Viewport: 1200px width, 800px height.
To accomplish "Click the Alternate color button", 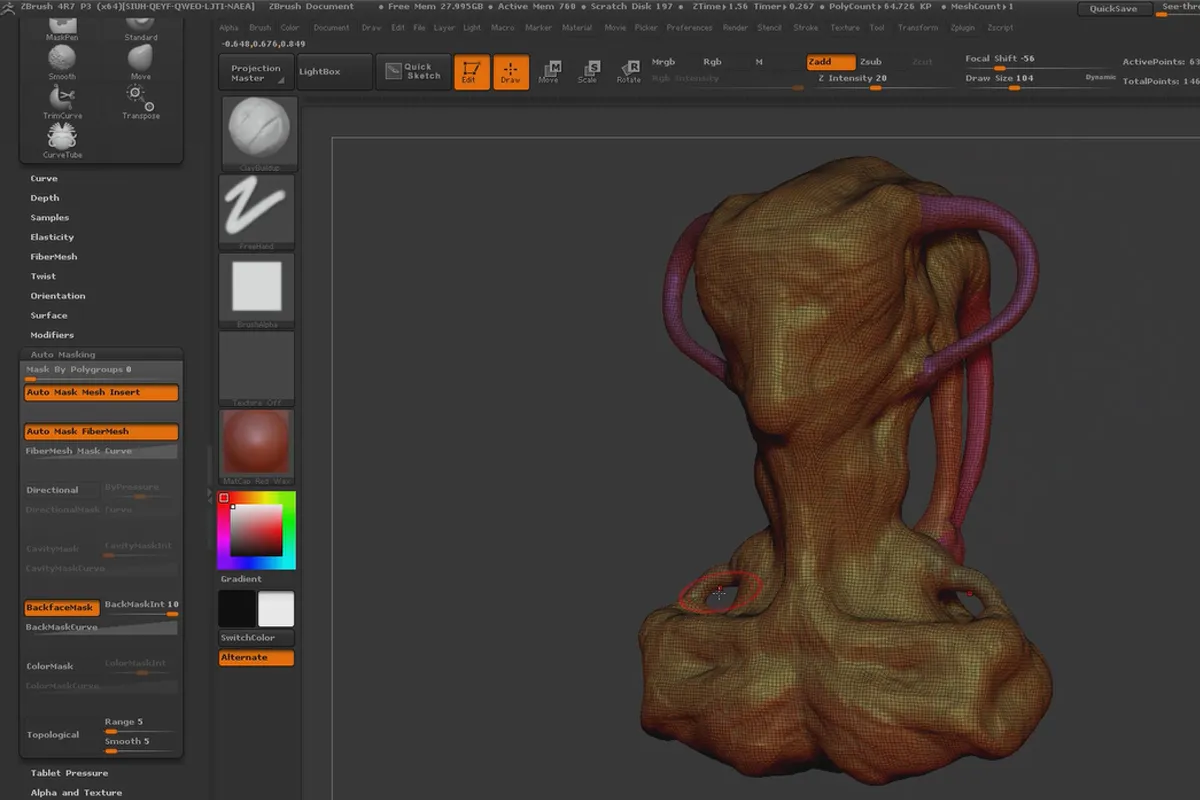I will (x=257, y=658).
